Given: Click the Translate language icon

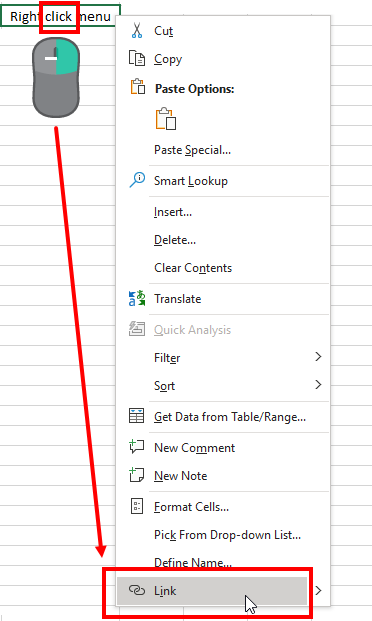Looking at the screenshot, I should tap(137, 298).
